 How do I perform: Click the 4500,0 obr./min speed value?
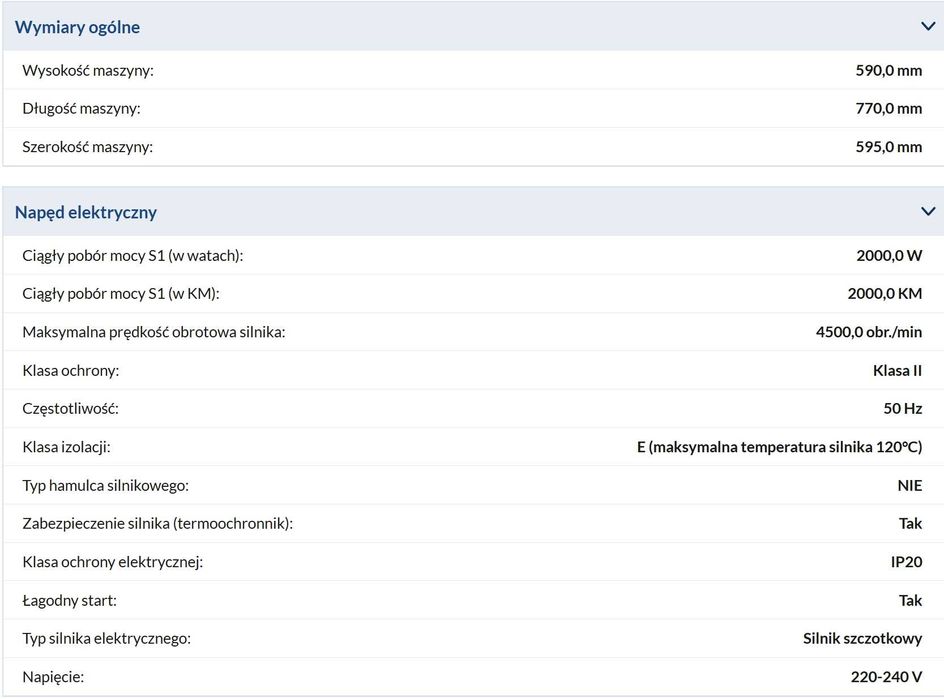[x=869, y=332]
